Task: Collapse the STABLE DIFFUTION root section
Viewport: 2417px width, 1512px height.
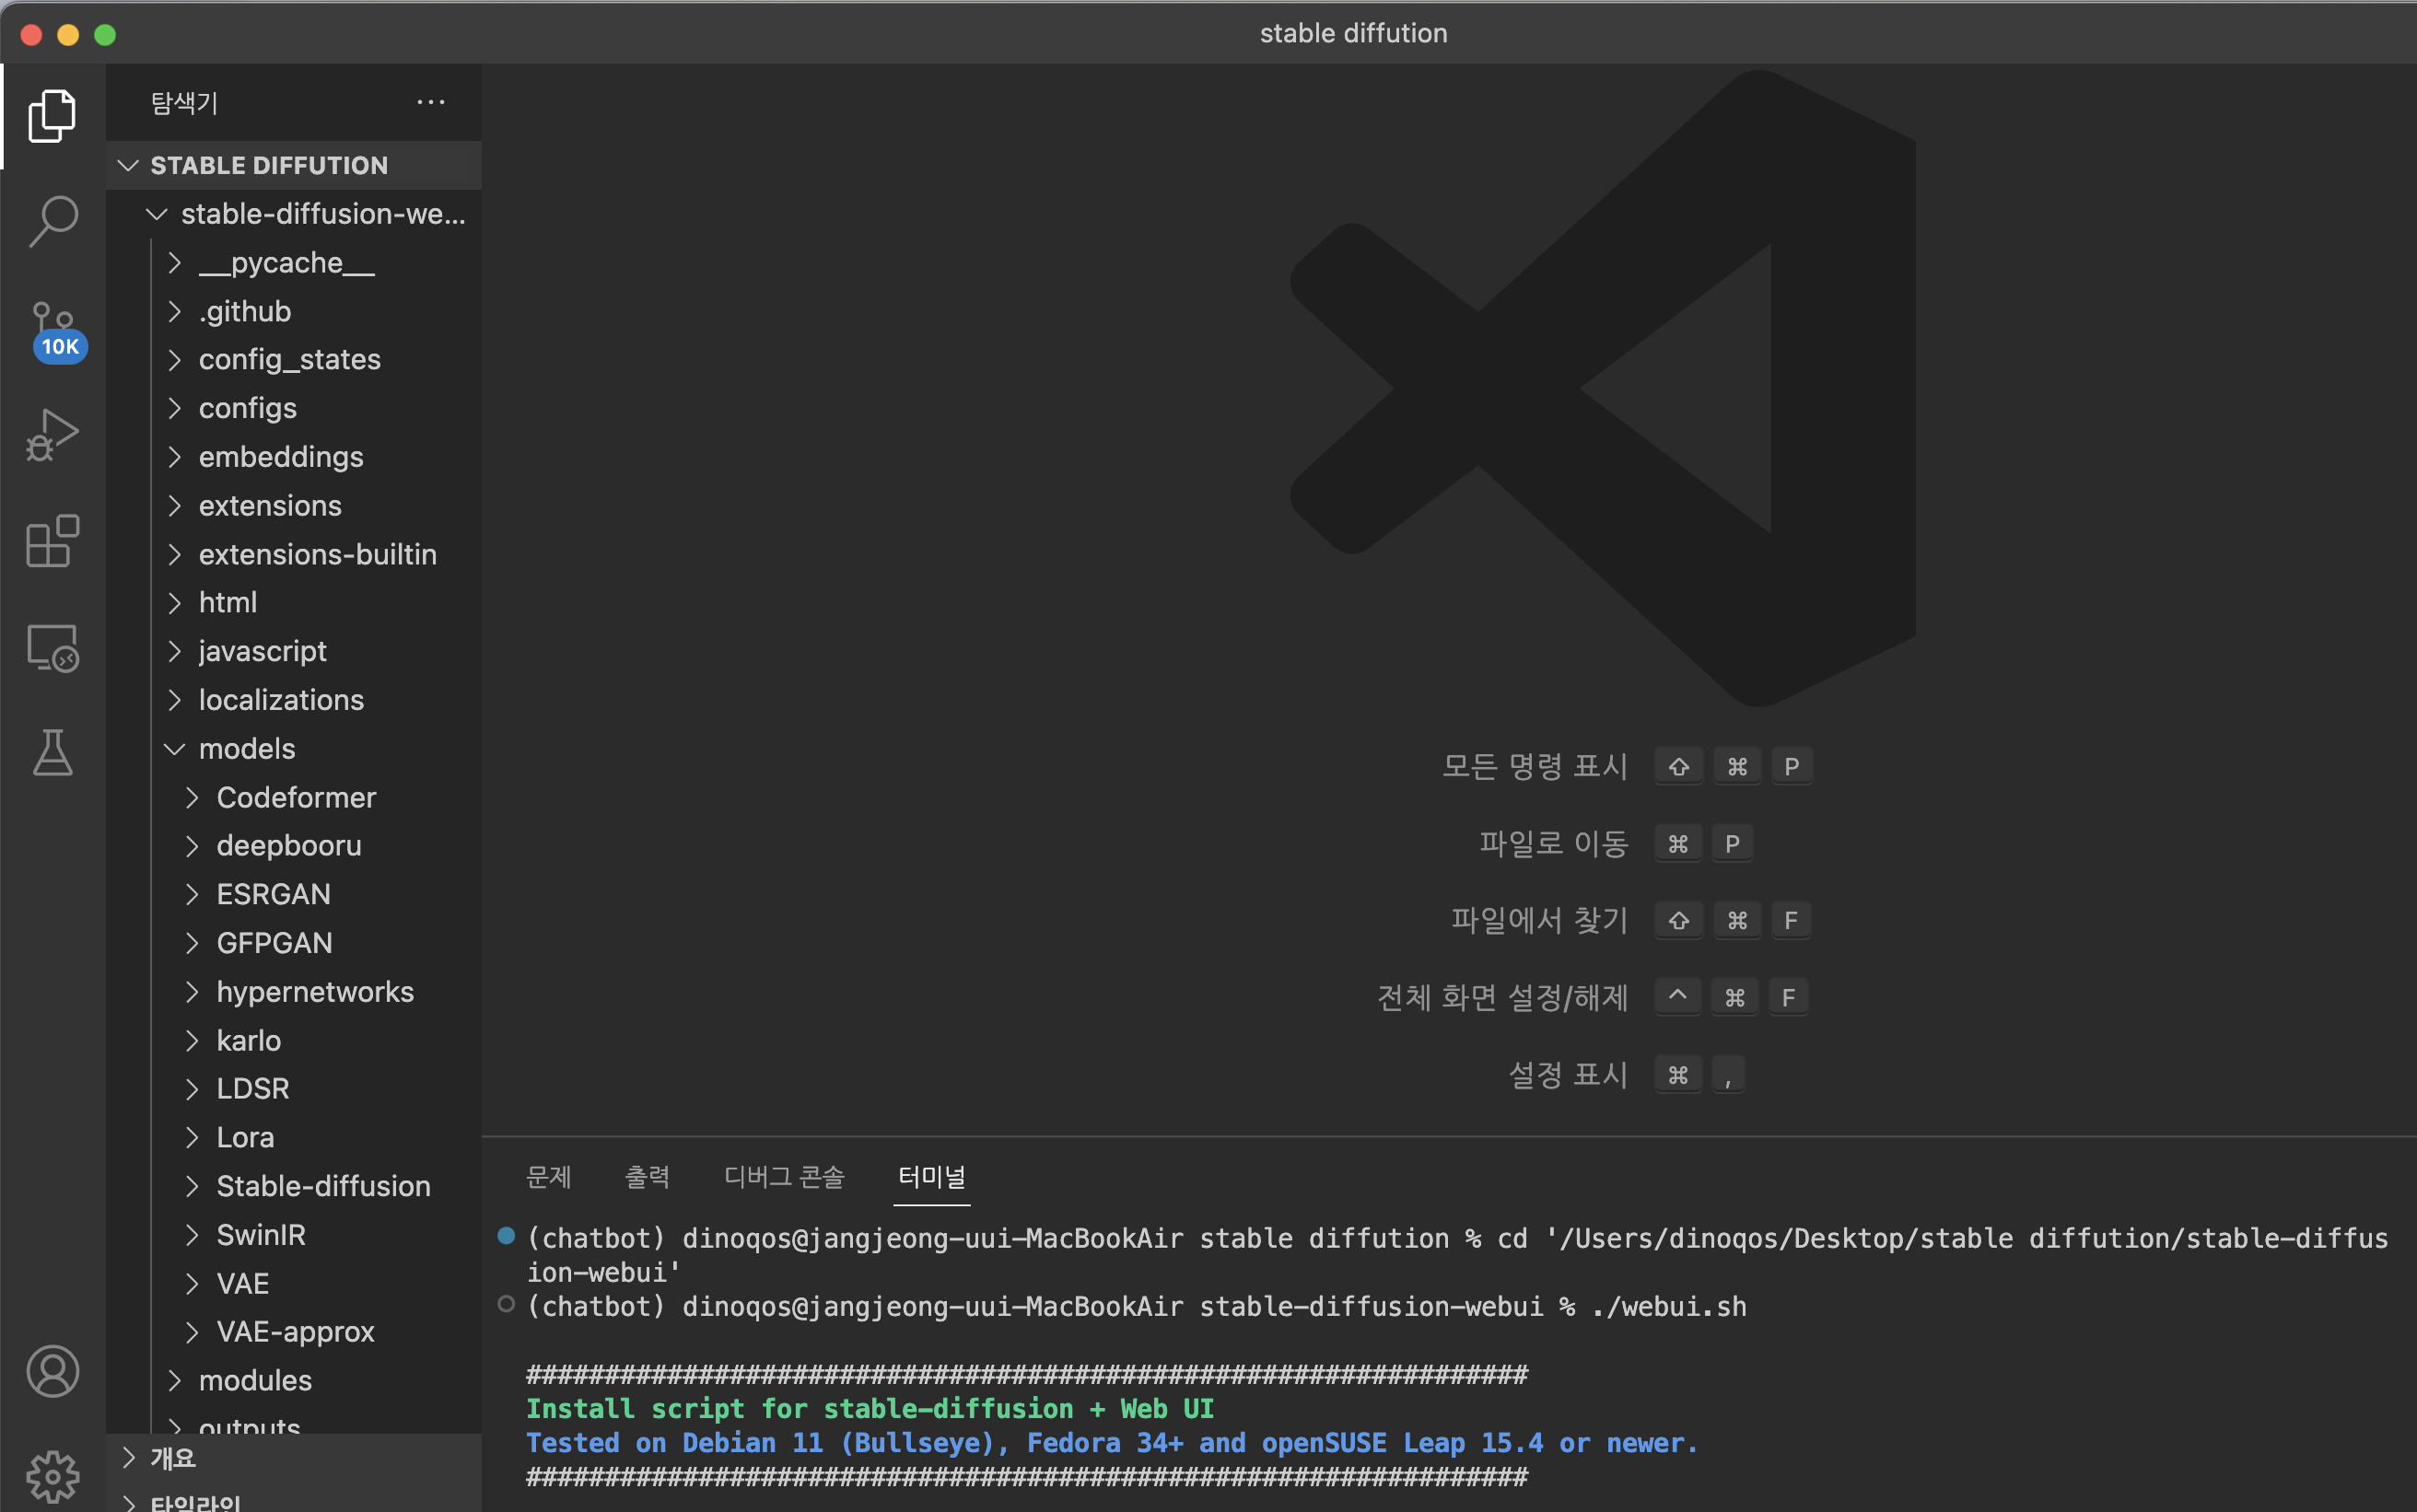Action: [268, 165]
